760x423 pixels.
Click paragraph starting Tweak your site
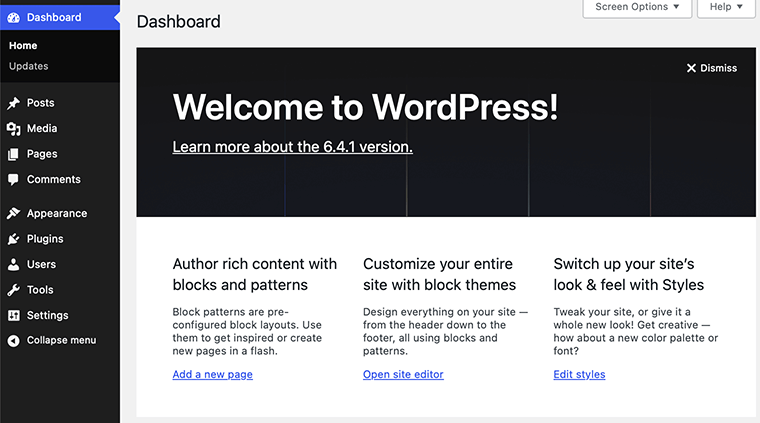[x=636, y=331]
